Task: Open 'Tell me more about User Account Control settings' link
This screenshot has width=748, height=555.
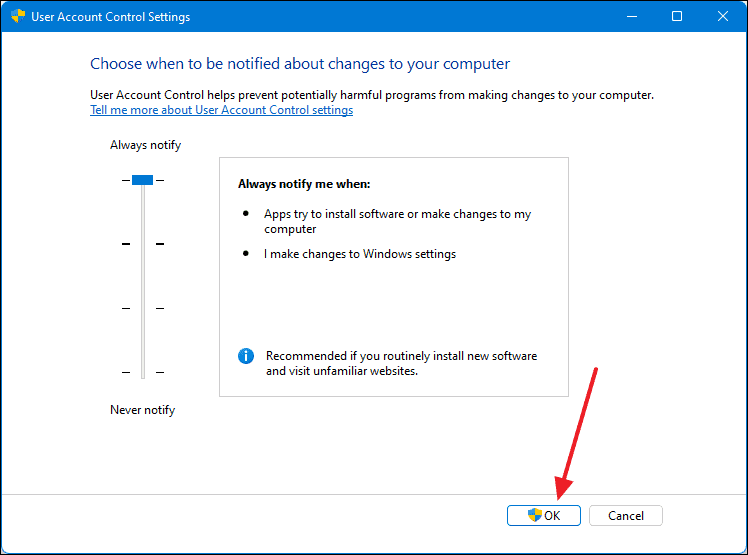Action: tap(221, 110)
